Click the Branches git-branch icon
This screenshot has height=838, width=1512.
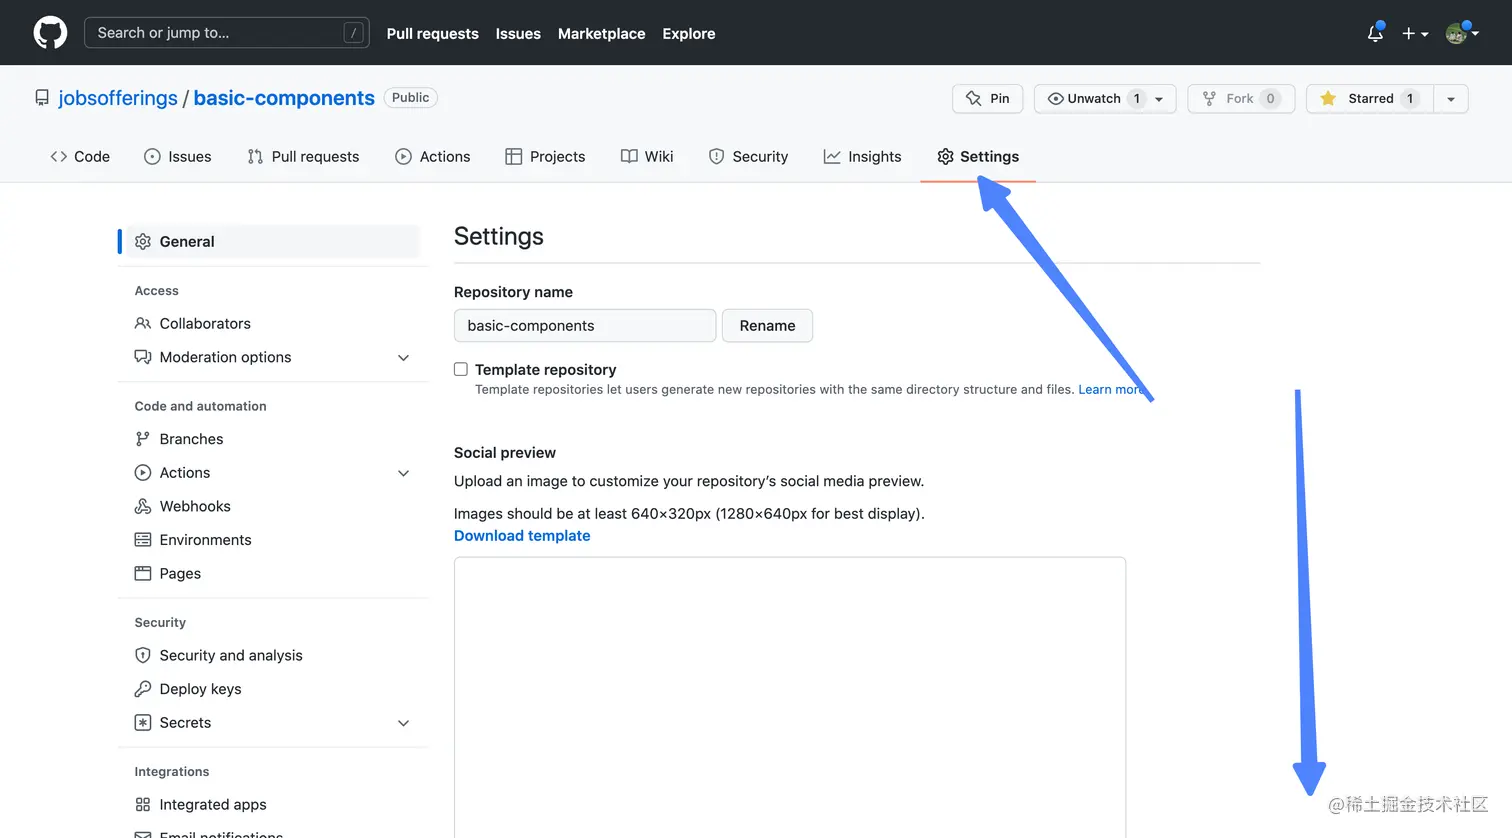tap(143, 439)
